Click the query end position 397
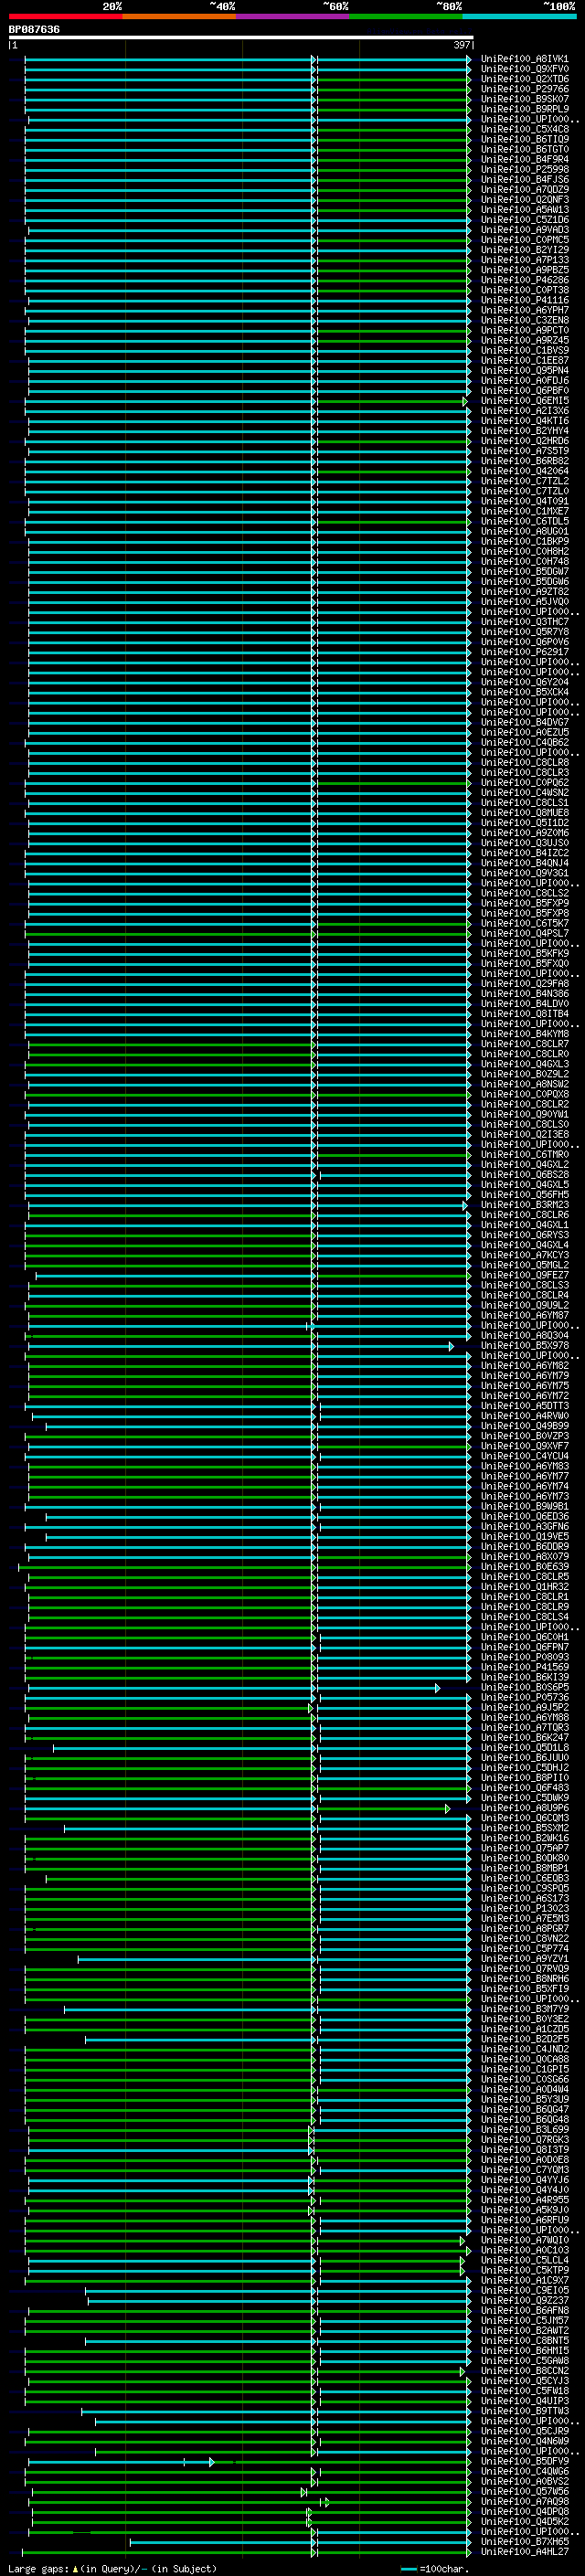The image size is (585, 2576). [x=462, y=45]
